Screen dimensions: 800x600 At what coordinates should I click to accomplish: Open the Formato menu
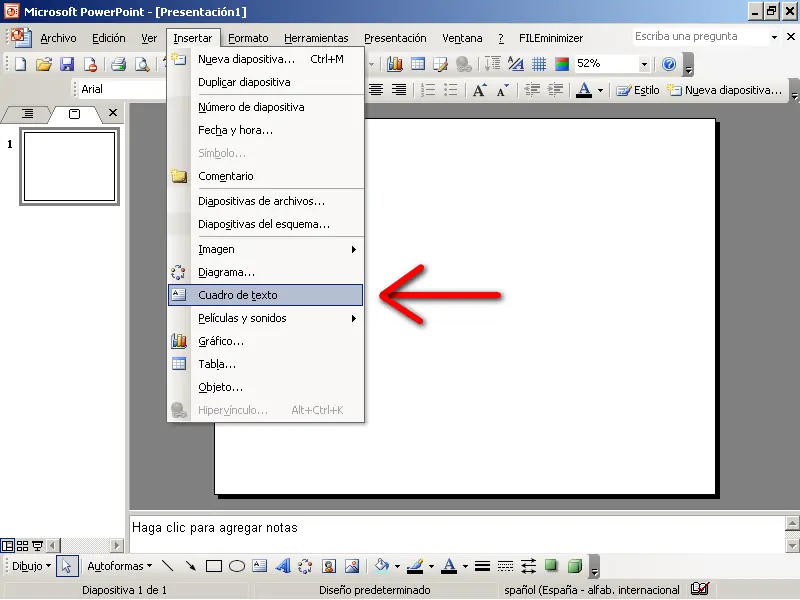[x=248, y=38]
